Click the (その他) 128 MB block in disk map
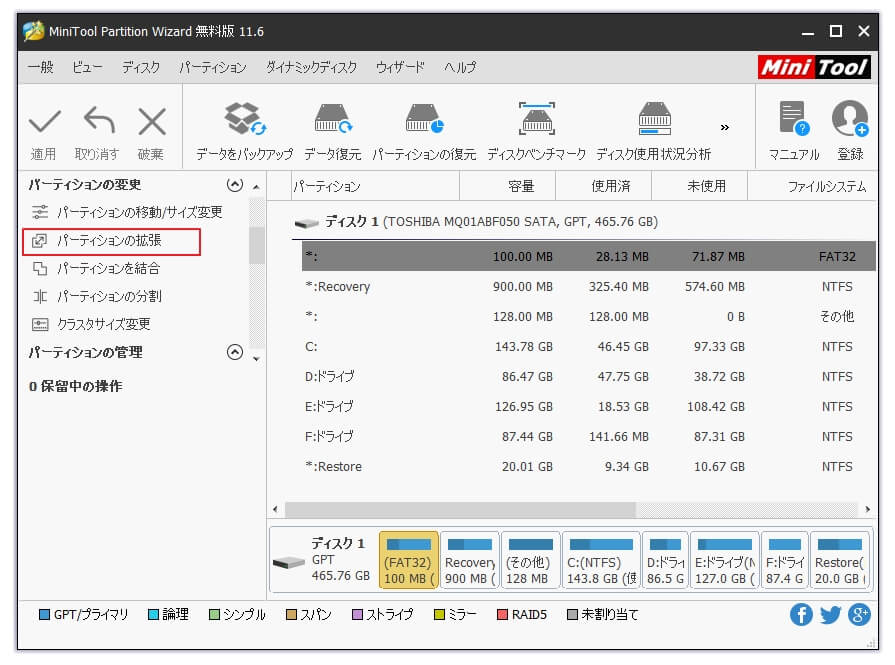The width and height of the screenshot is (895, 665). 531,560
